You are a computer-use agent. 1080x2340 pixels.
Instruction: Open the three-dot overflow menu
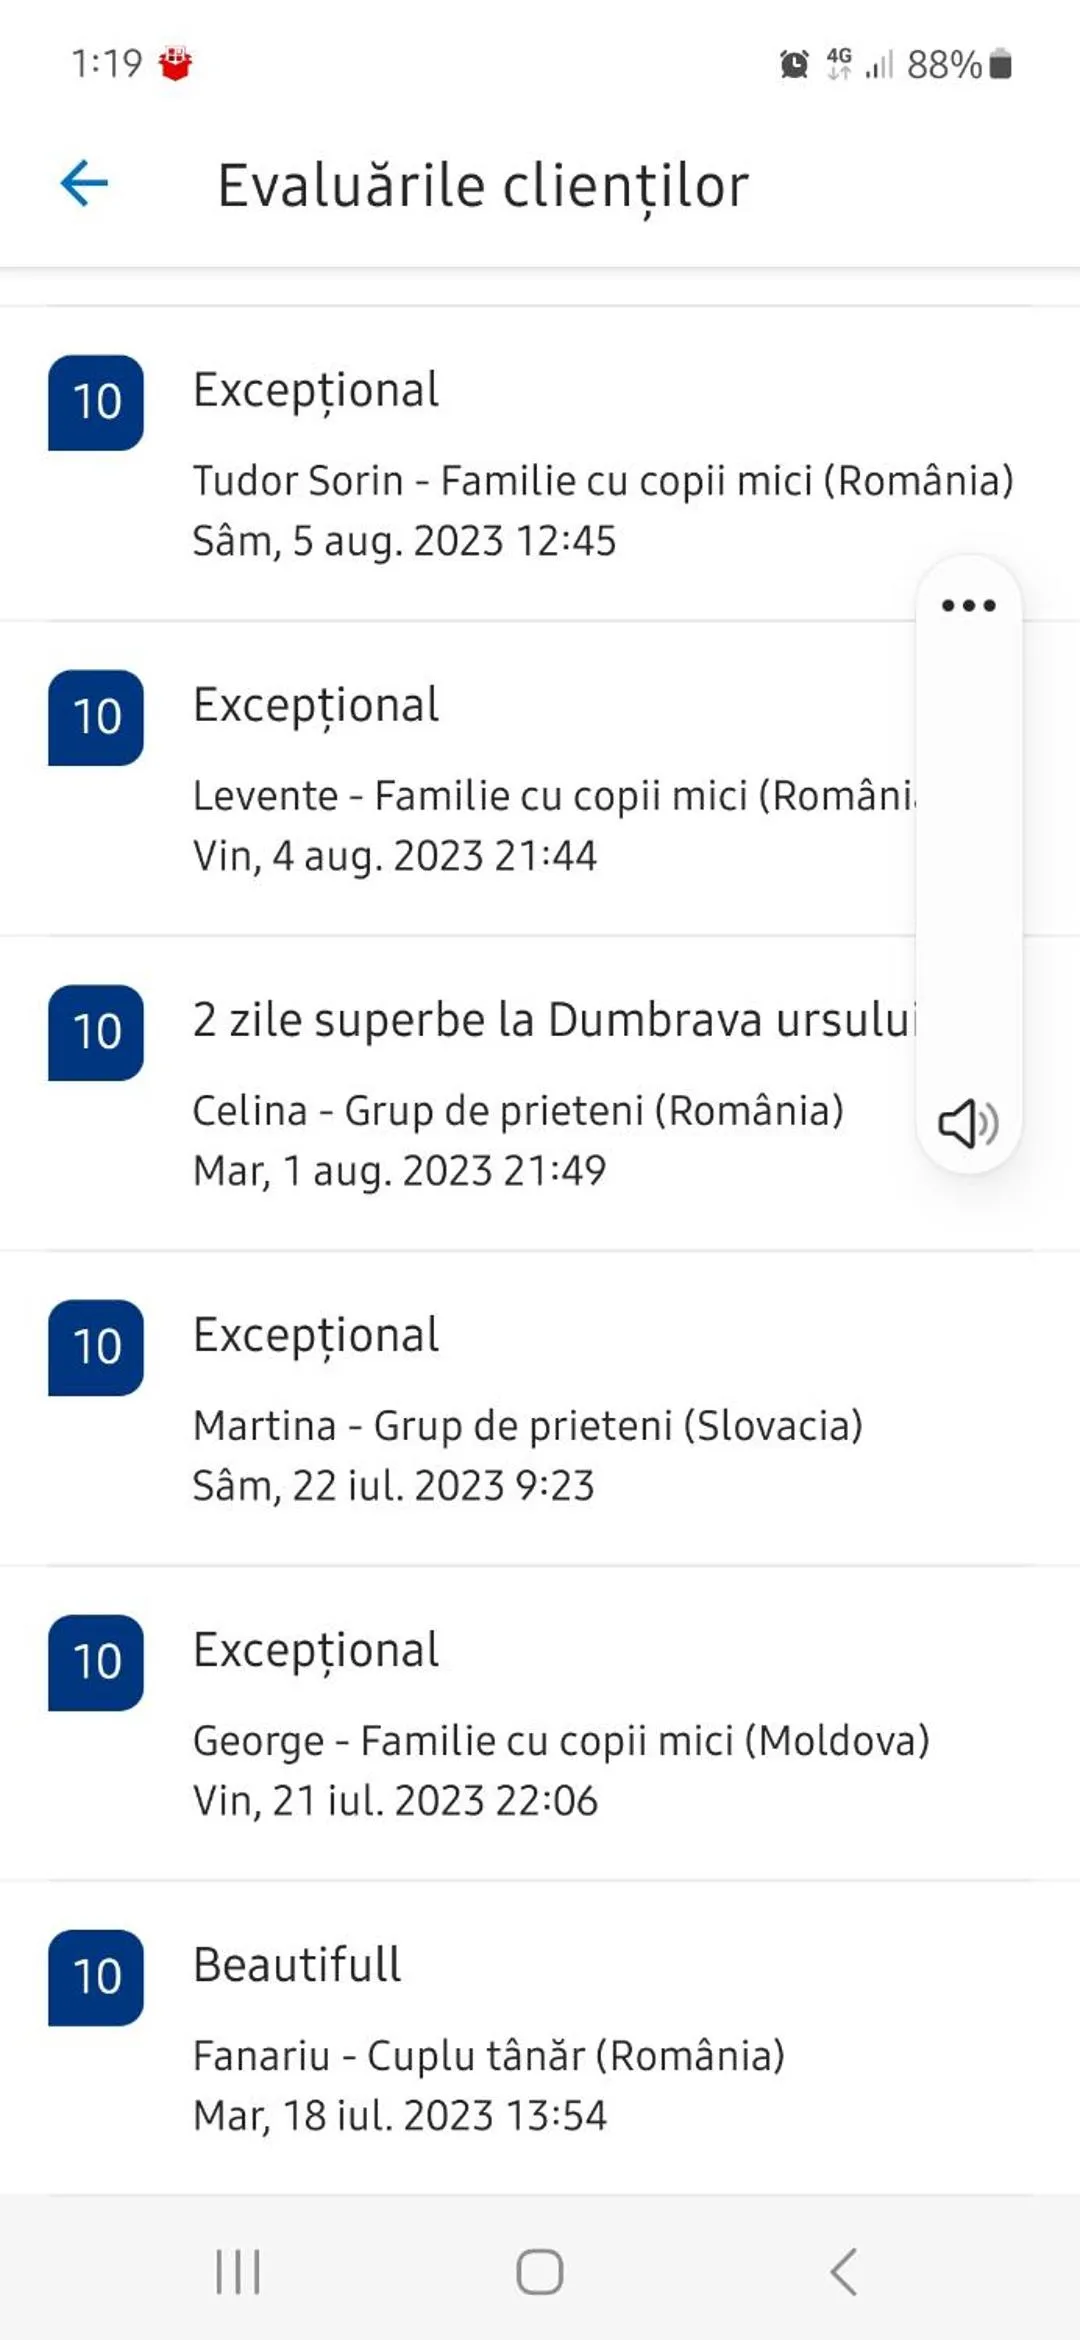[x=968, y=607]
